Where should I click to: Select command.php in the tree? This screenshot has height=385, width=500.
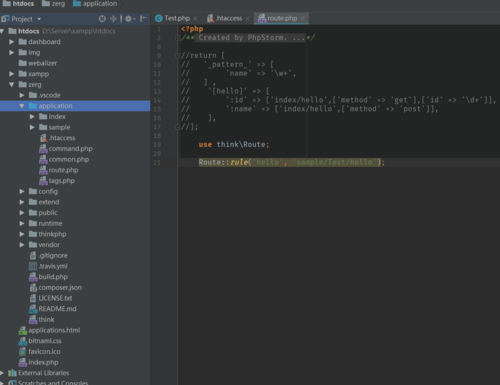pyautogui.click(x=66, y=148)
